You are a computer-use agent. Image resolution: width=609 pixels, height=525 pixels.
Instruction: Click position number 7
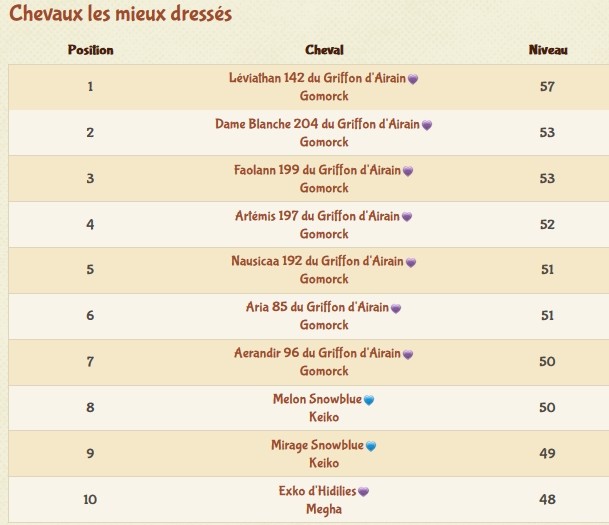point(90,362)
